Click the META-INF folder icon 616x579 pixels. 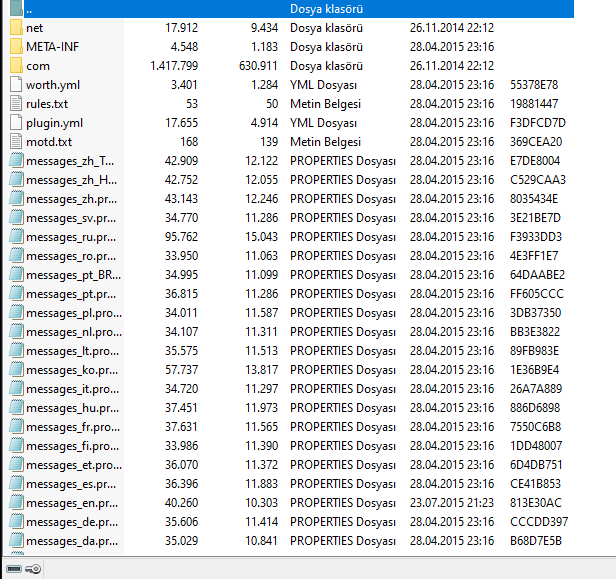click(x=16, y=47)
